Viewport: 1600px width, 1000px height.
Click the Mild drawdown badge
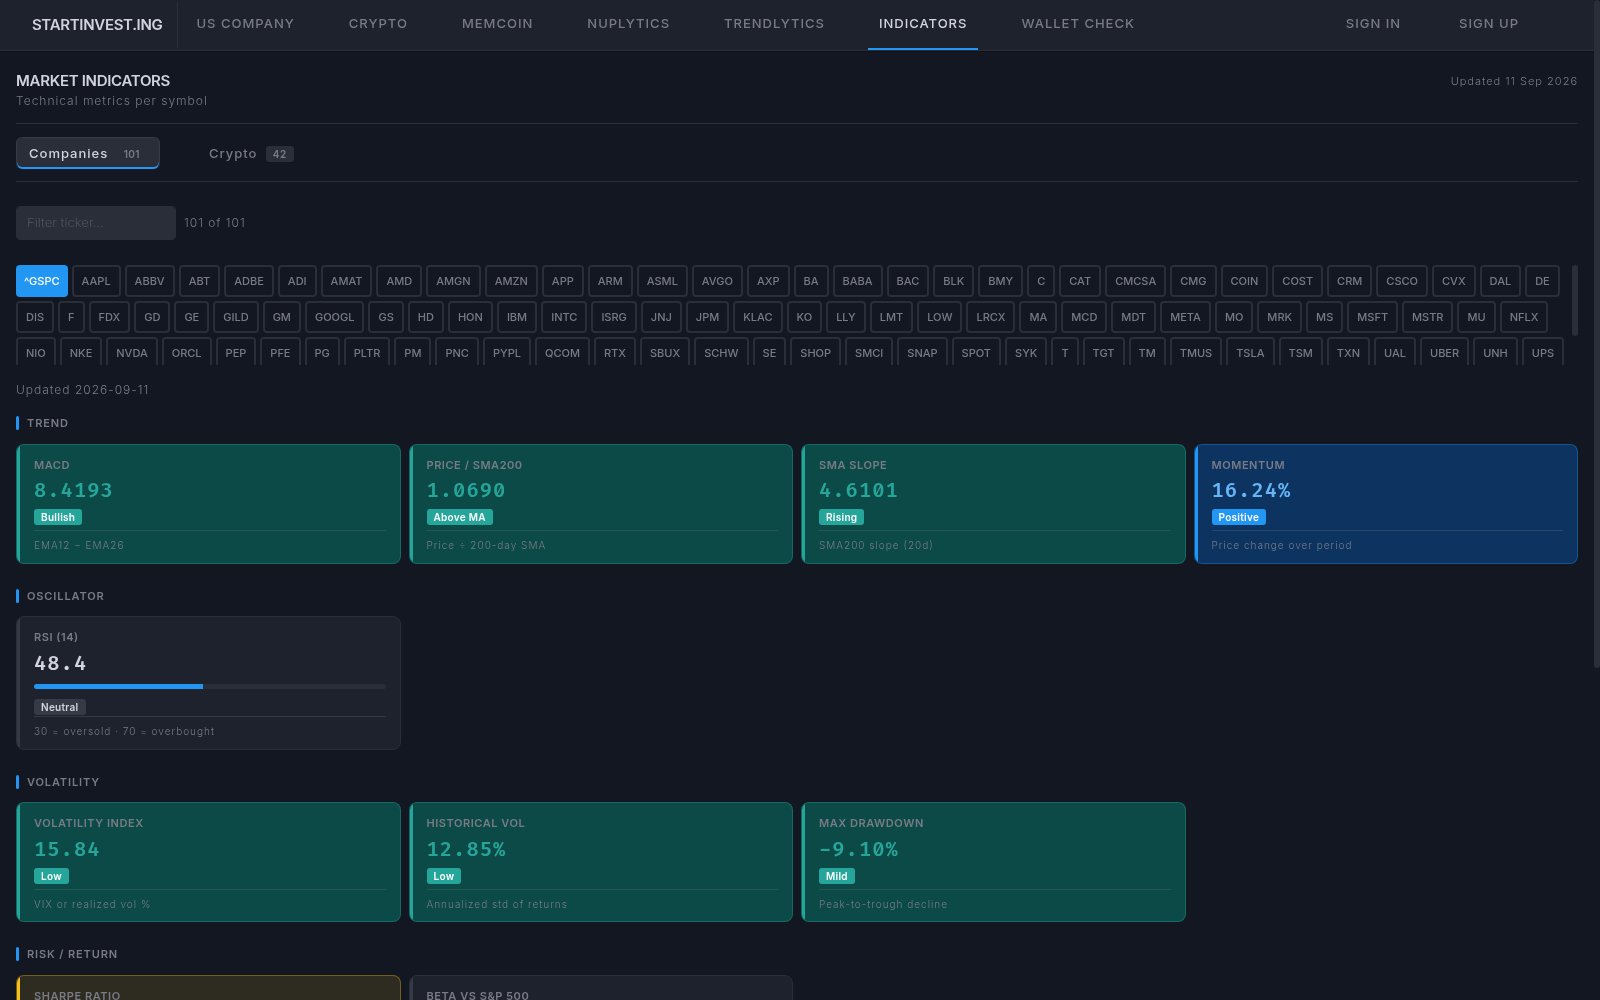pyautogui.click(x=837, y=876)
